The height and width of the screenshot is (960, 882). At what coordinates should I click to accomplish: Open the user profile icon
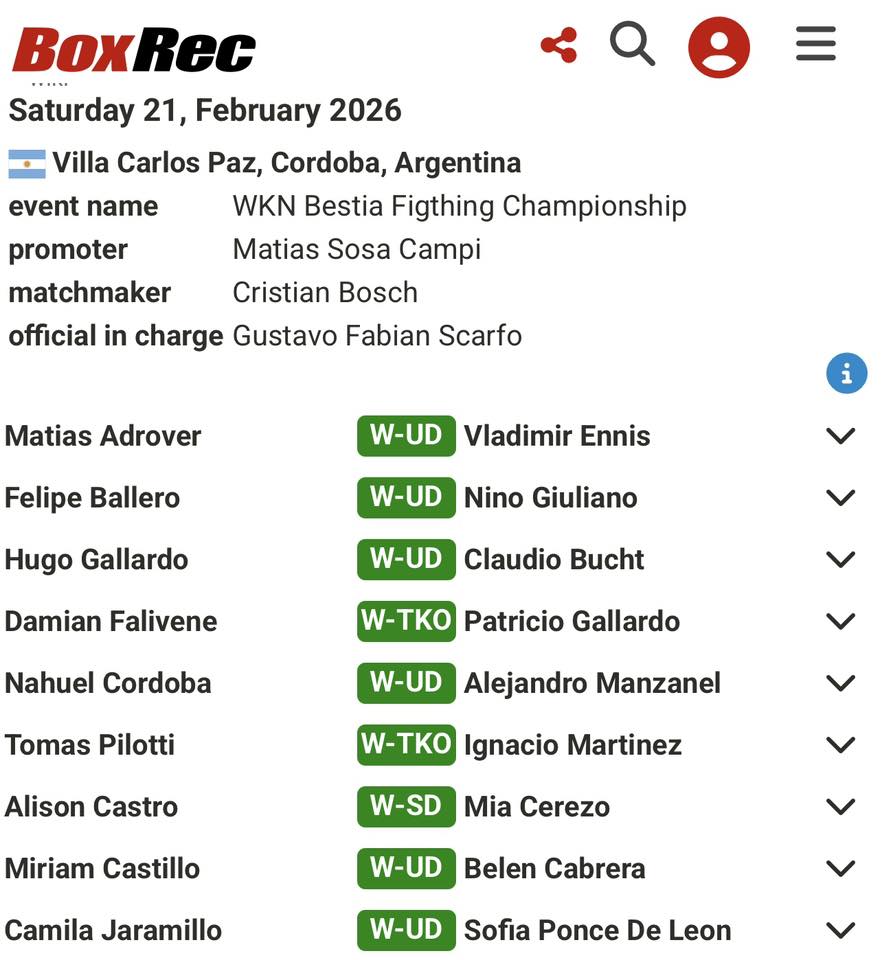(x=718, y=47)
